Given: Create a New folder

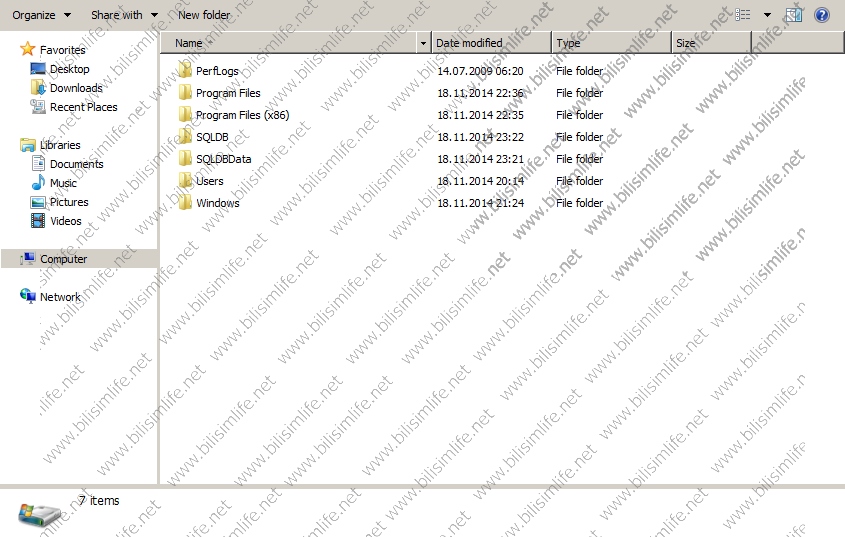Looking at the screenshot, I should click(204, 15).
